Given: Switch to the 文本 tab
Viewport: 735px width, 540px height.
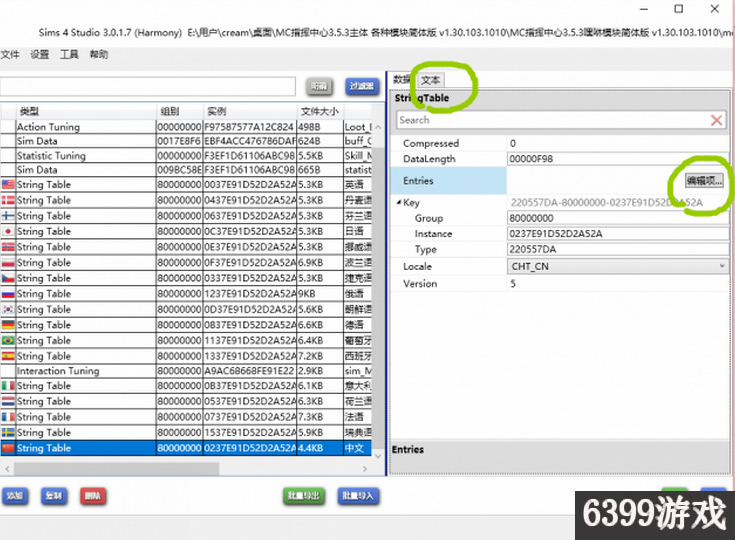Looking at the screenshot, I should tap(430, 80).
